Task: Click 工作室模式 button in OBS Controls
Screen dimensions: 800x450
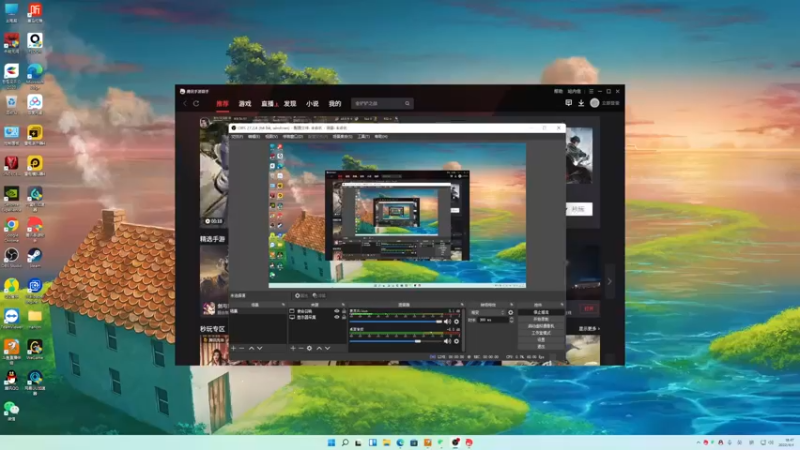Action: coord(541,333)
